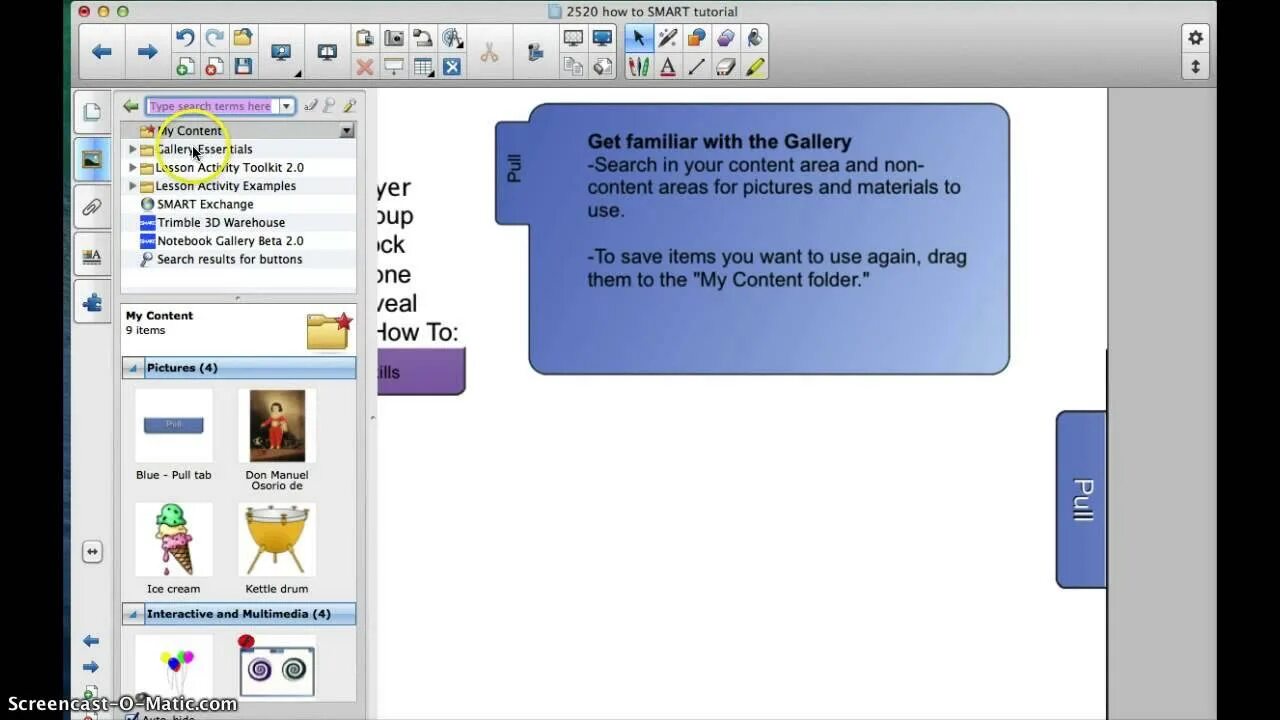Select the yellow Highlighter tool
The width and height of the screenshot is (1280, 720).
tap(754, 67)
